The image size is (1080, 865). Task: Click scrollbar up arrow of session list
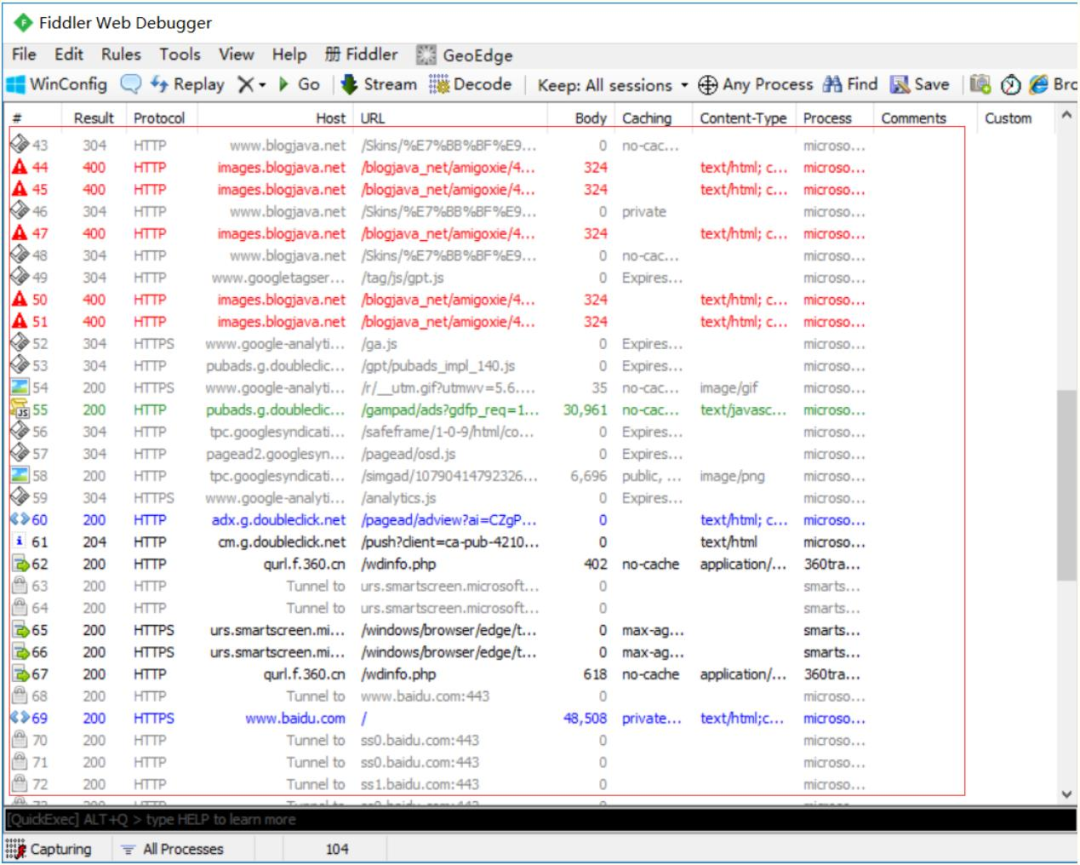1066,116
